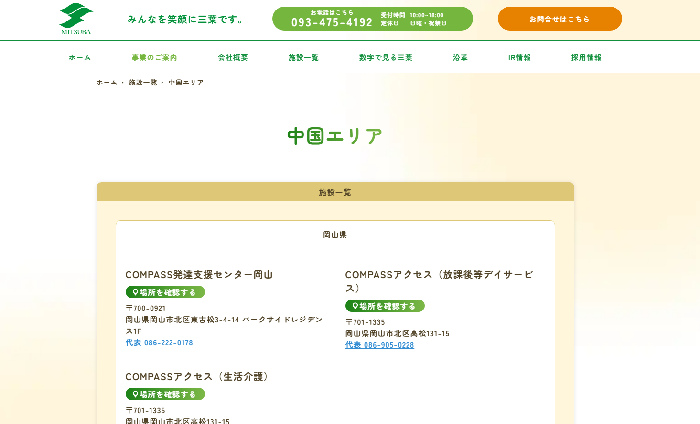Image resolution: width=700 pixels, height=424 pixels.
Task: Open 施設一覧 menu item
Action: (303, 58)
